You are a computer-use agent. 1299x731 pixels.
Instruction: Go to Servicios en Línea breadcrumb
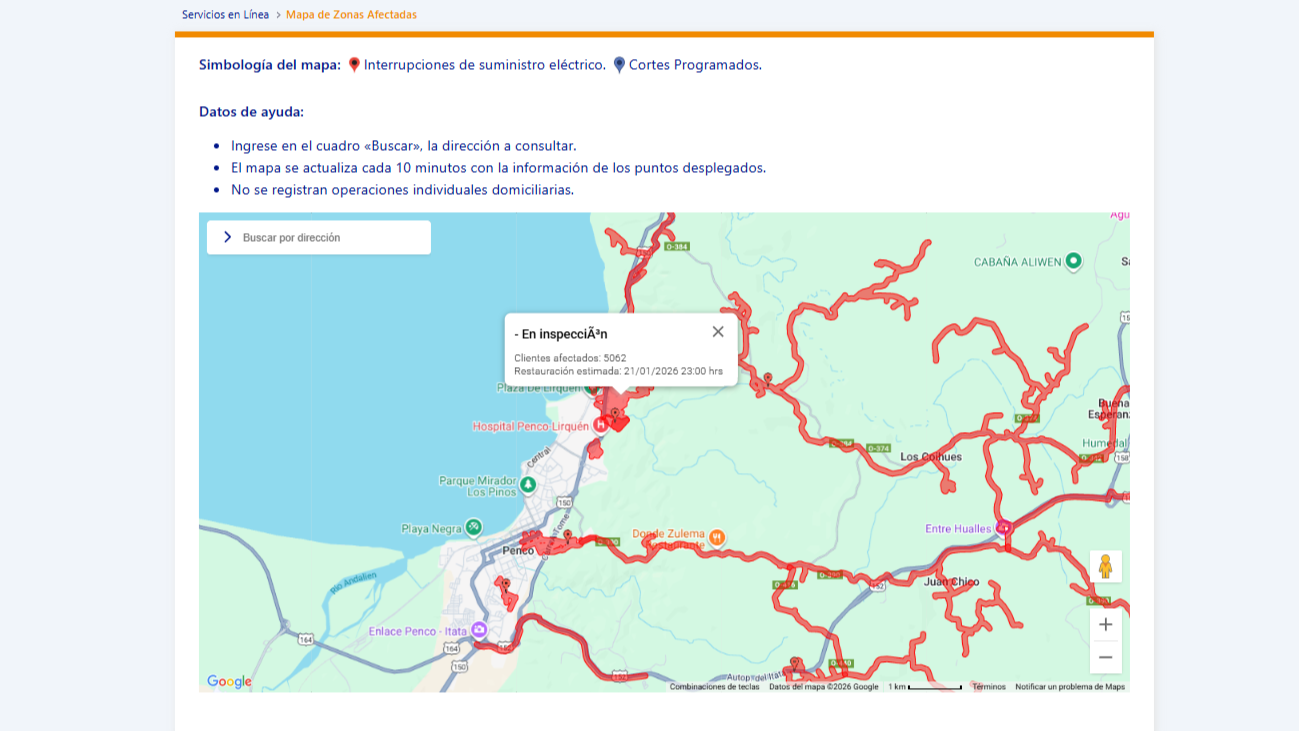[225, 15]
